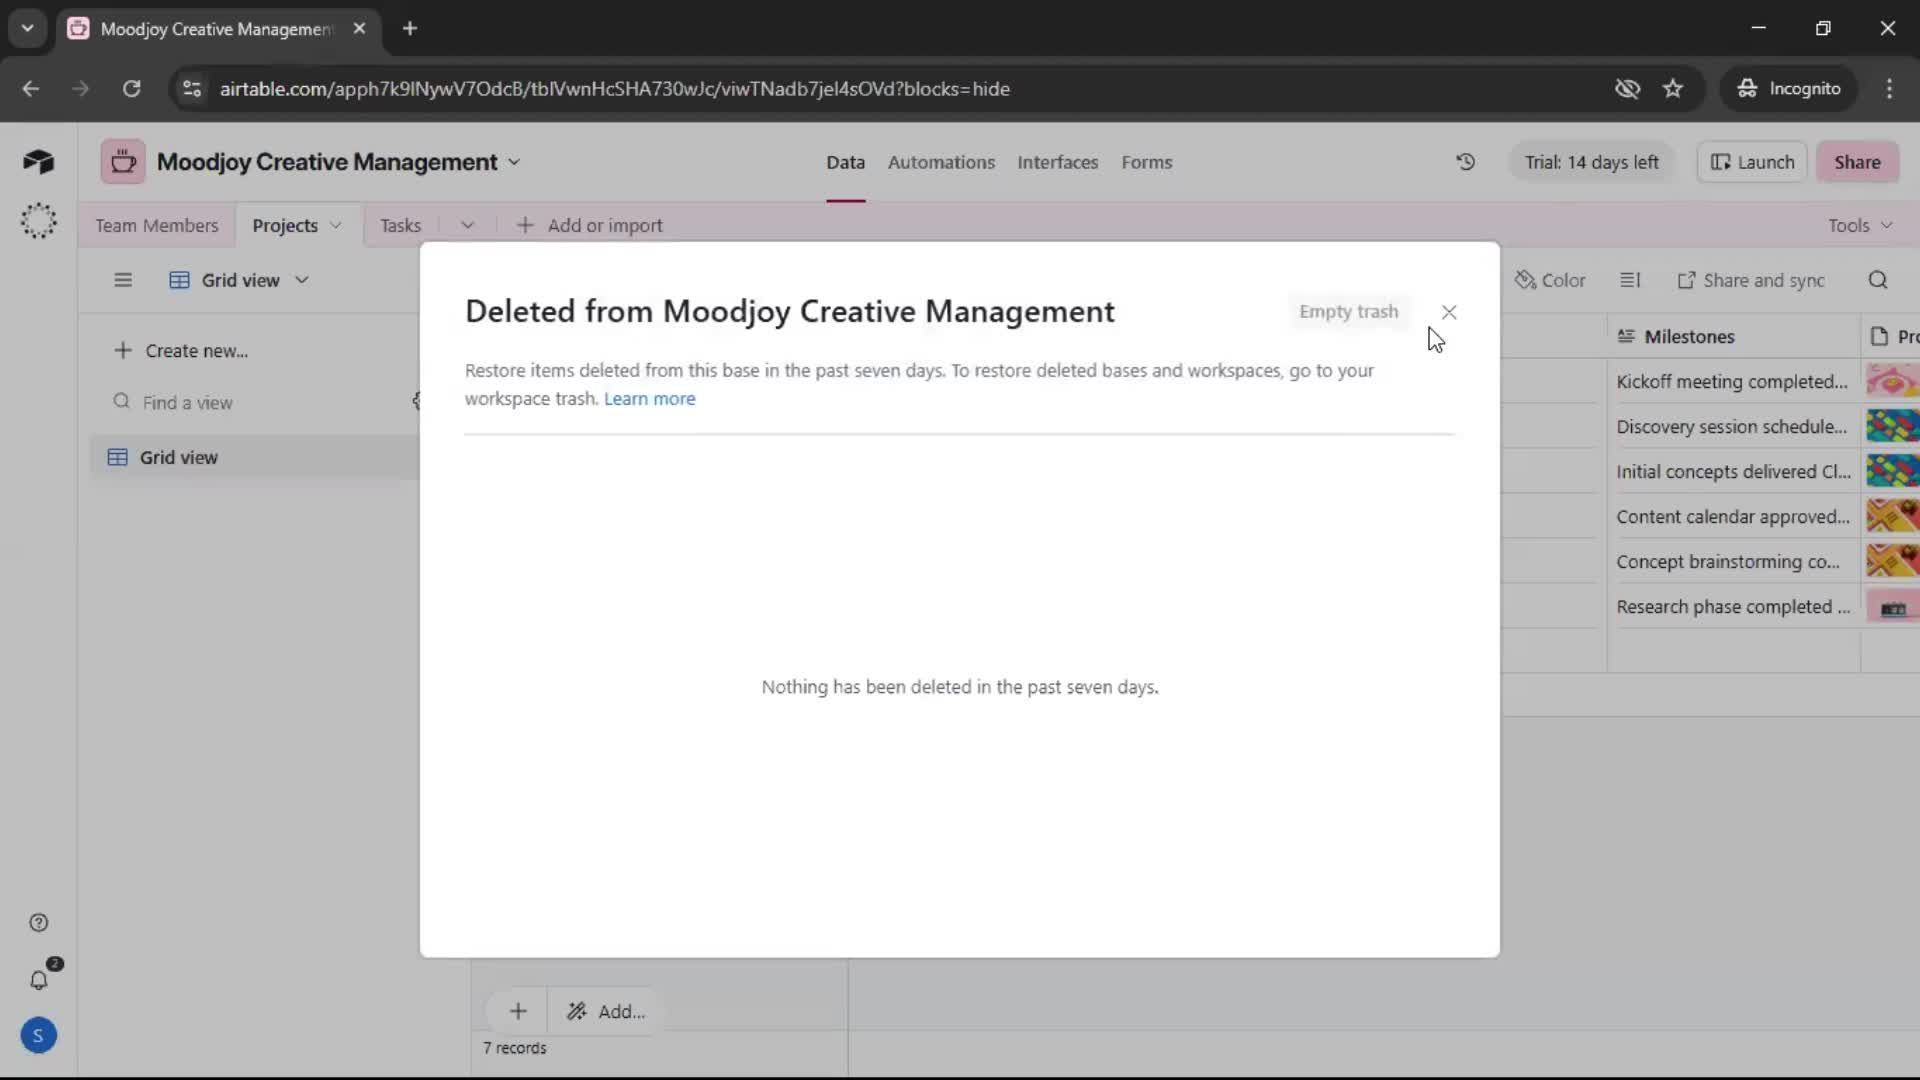Expand the Projects table options chevron
This screenshot has width=1920, height=1080.
336,226
